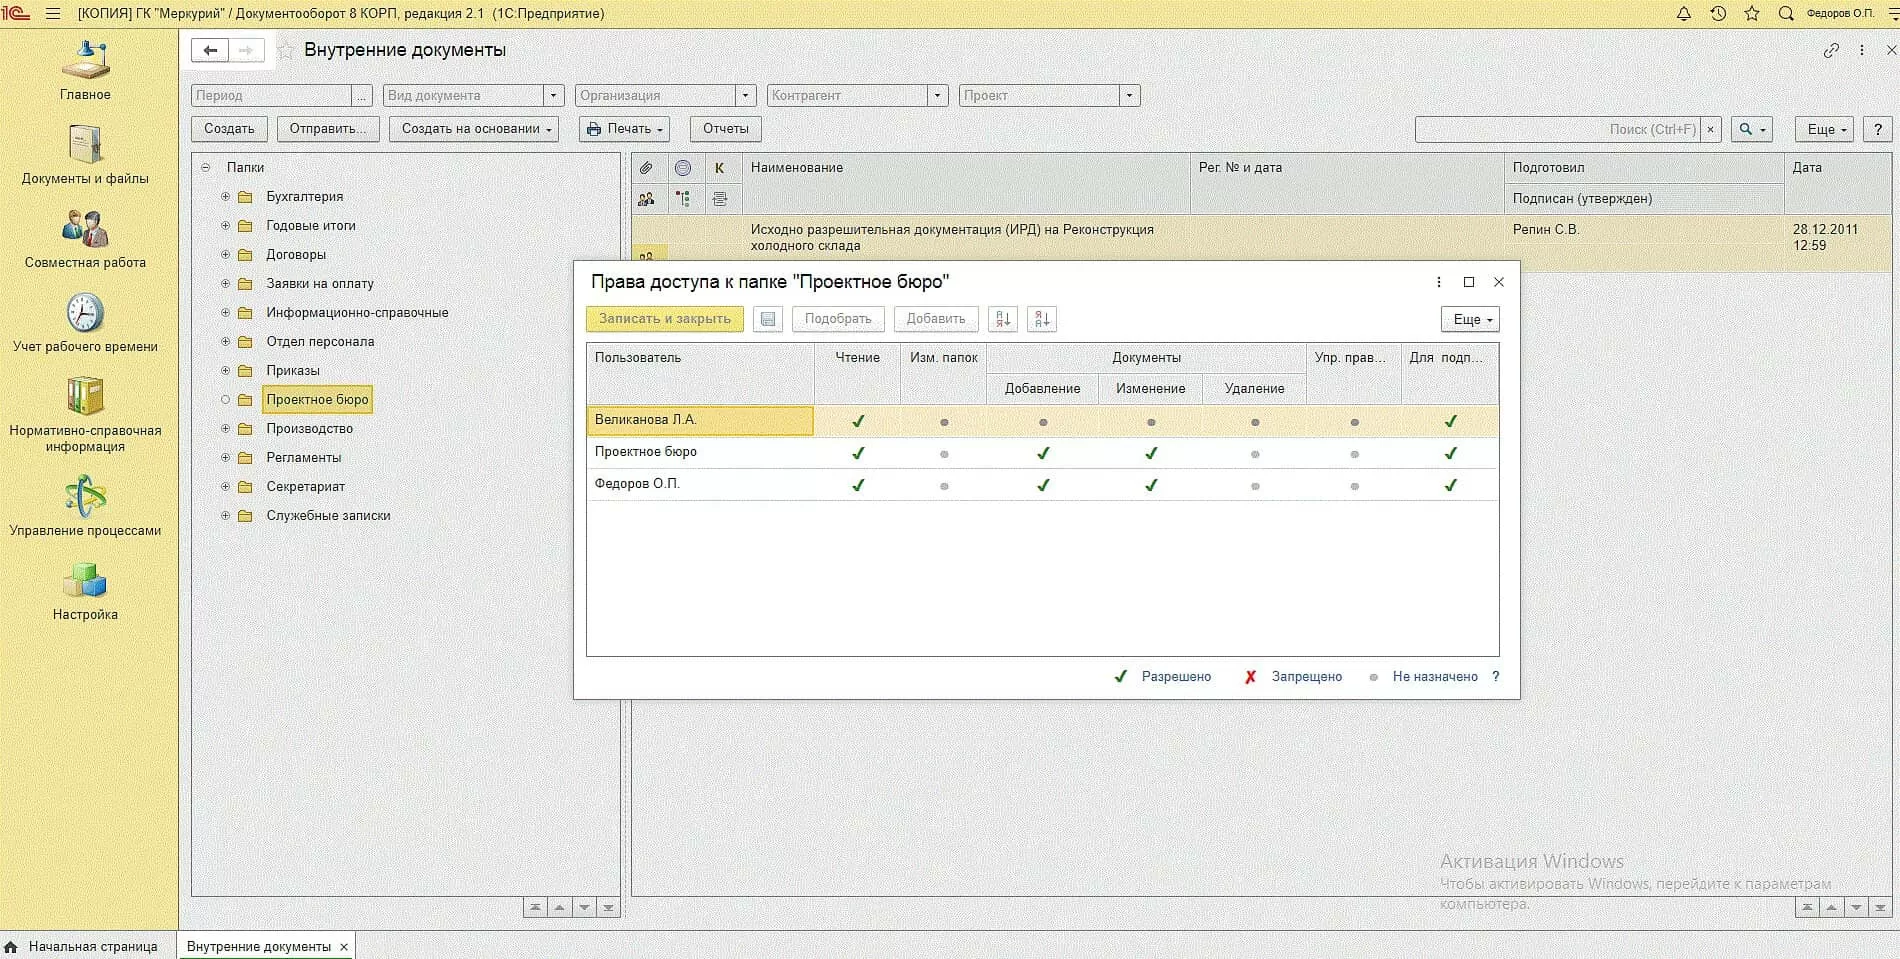Open the Настройка section
This screenshot has width=1900, height=959.
tap(85, 591)
